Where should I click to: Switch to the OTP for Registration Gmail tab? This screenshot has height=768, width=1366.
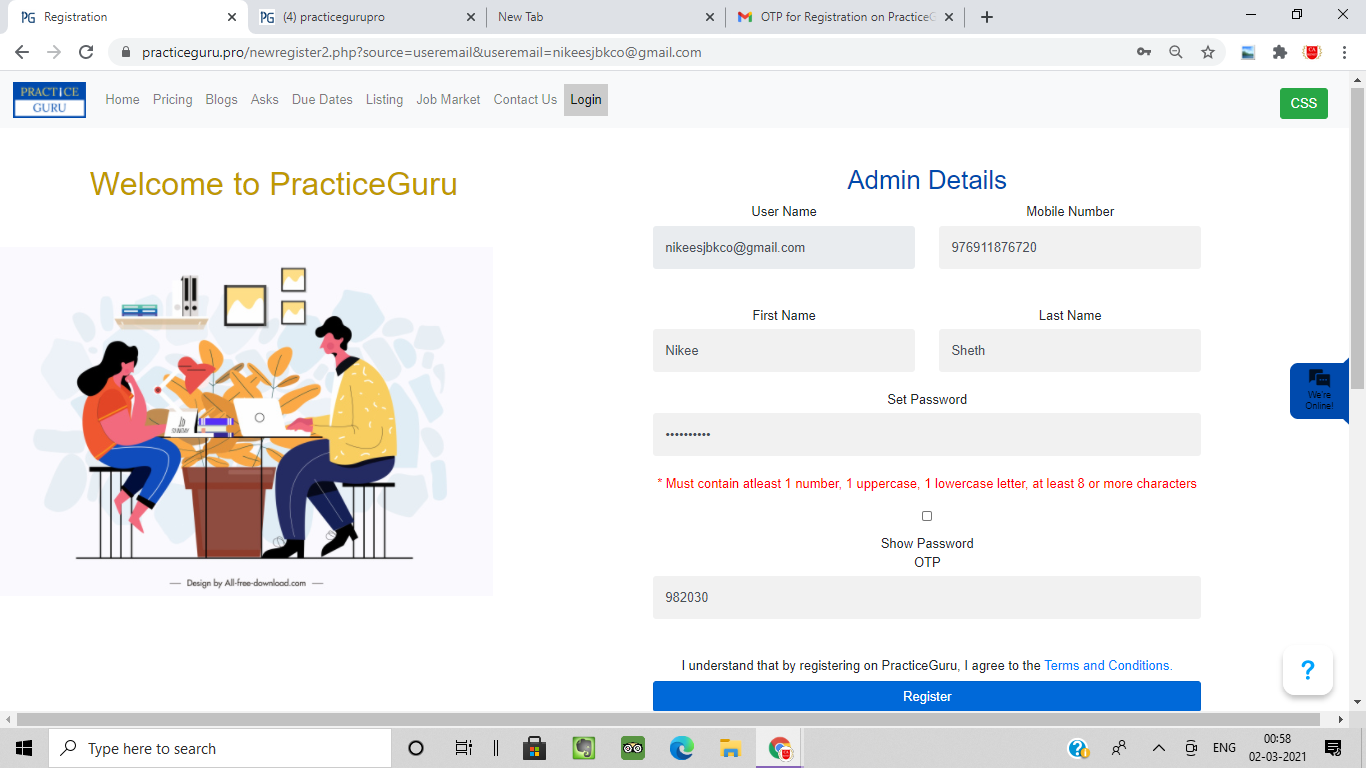[845, 17]
